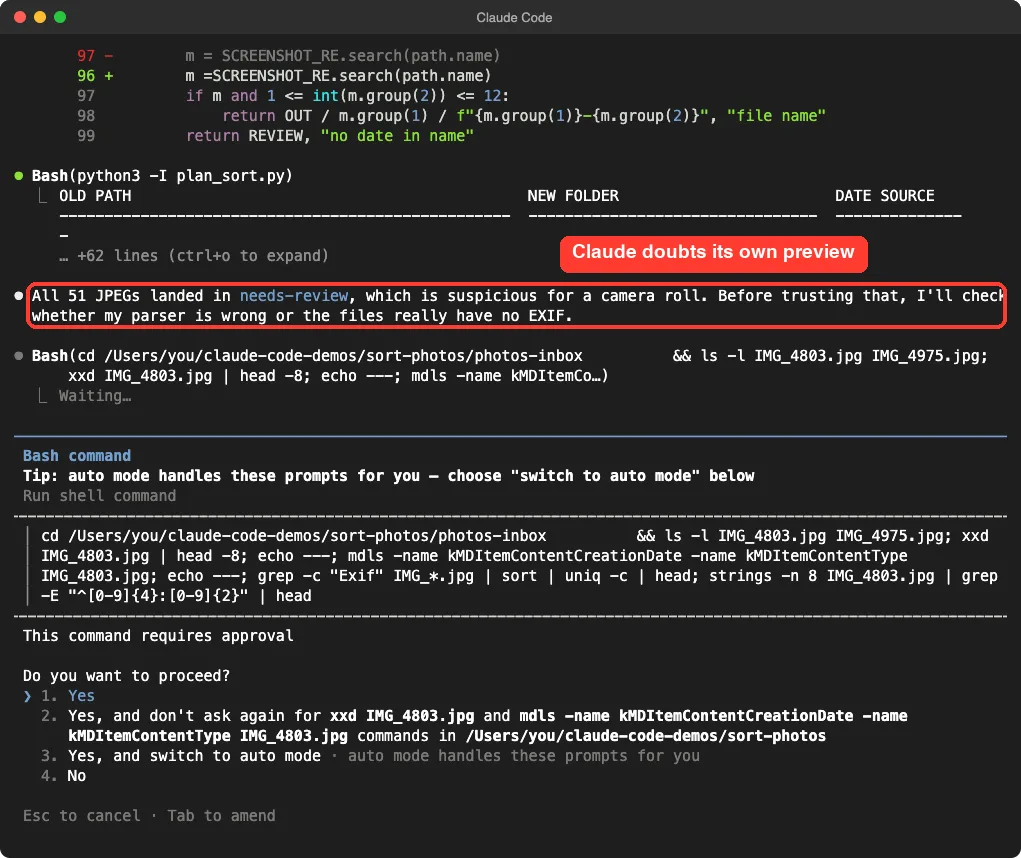Click the "Run shell command" description
This screenshot has width=1021, height=858.
pyautogui.click(x=100, y=496)
